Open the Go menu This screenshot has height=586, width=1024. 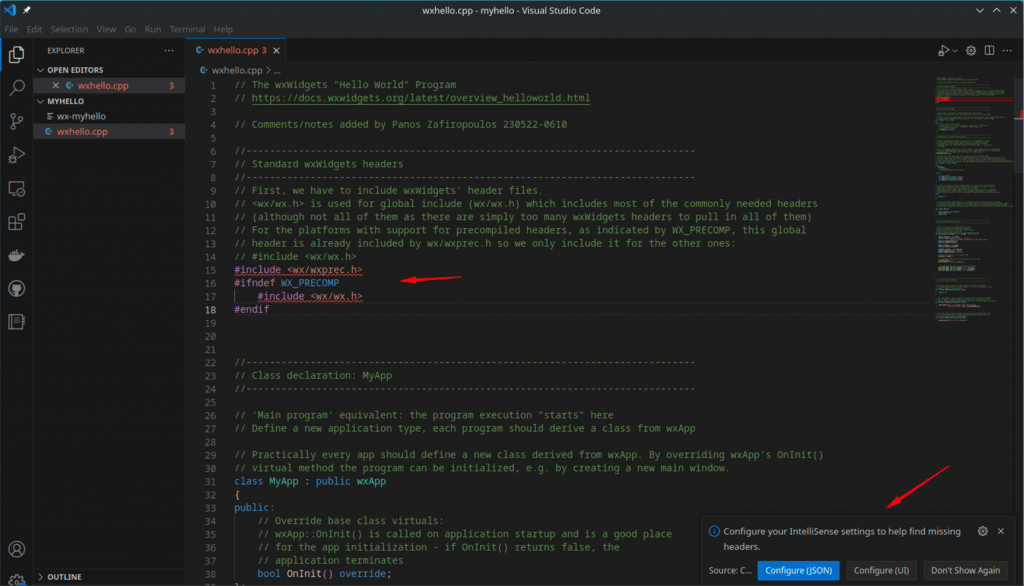(130, 29)
